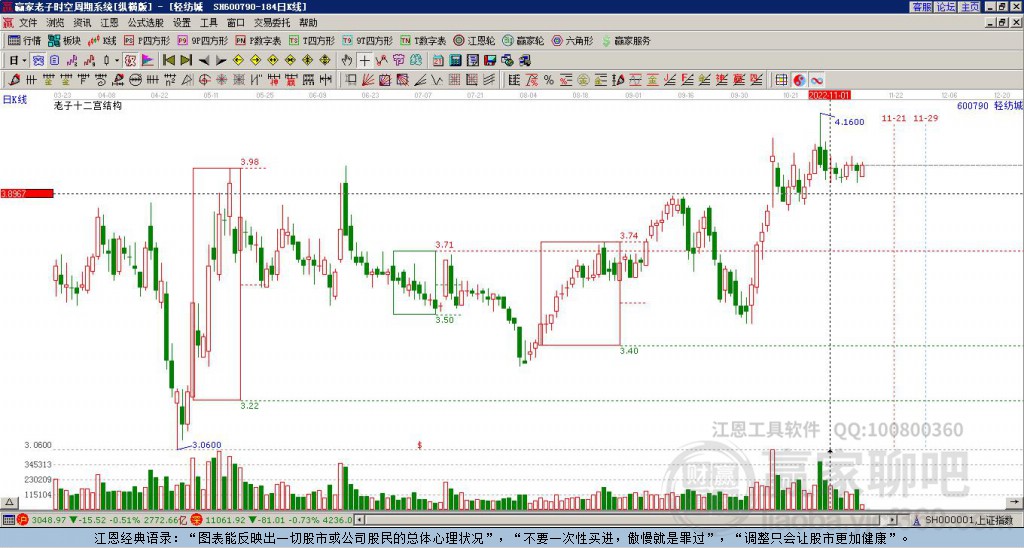This screenshot has height=548, width=1024.
Task: Click the 老子十二宫结构 indicator label
Action: point(88,105)
